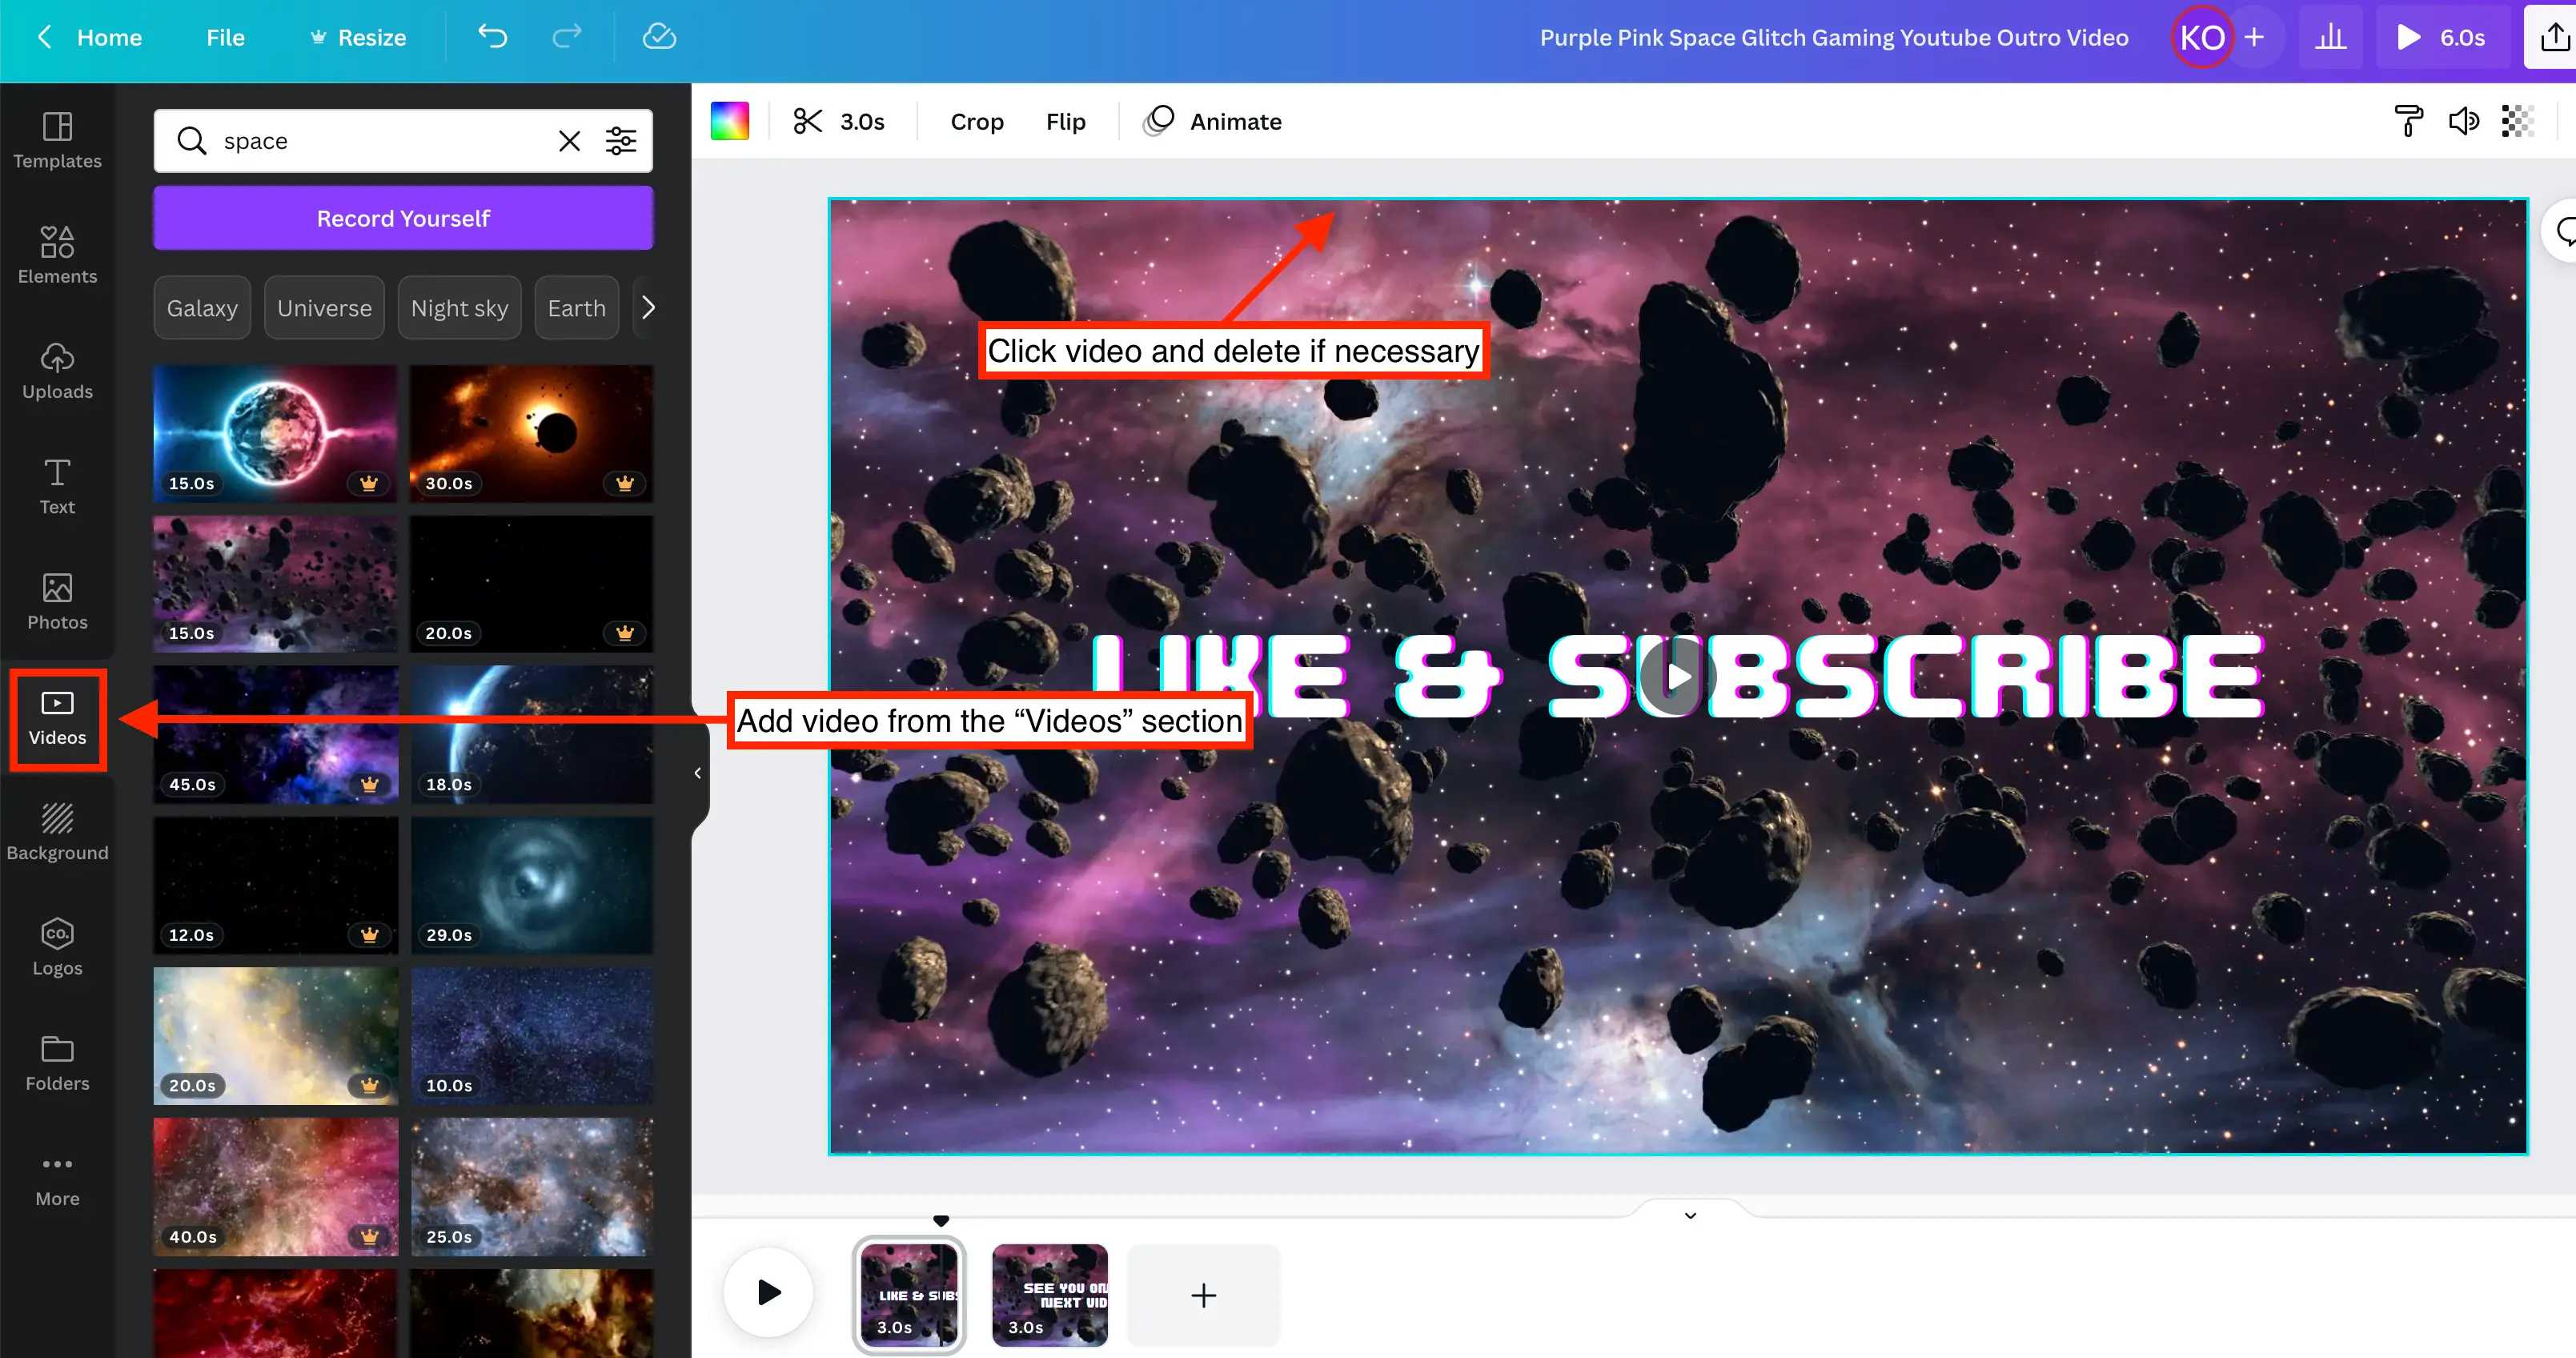Open the copy style paint roller

[x=2408, y=121]
